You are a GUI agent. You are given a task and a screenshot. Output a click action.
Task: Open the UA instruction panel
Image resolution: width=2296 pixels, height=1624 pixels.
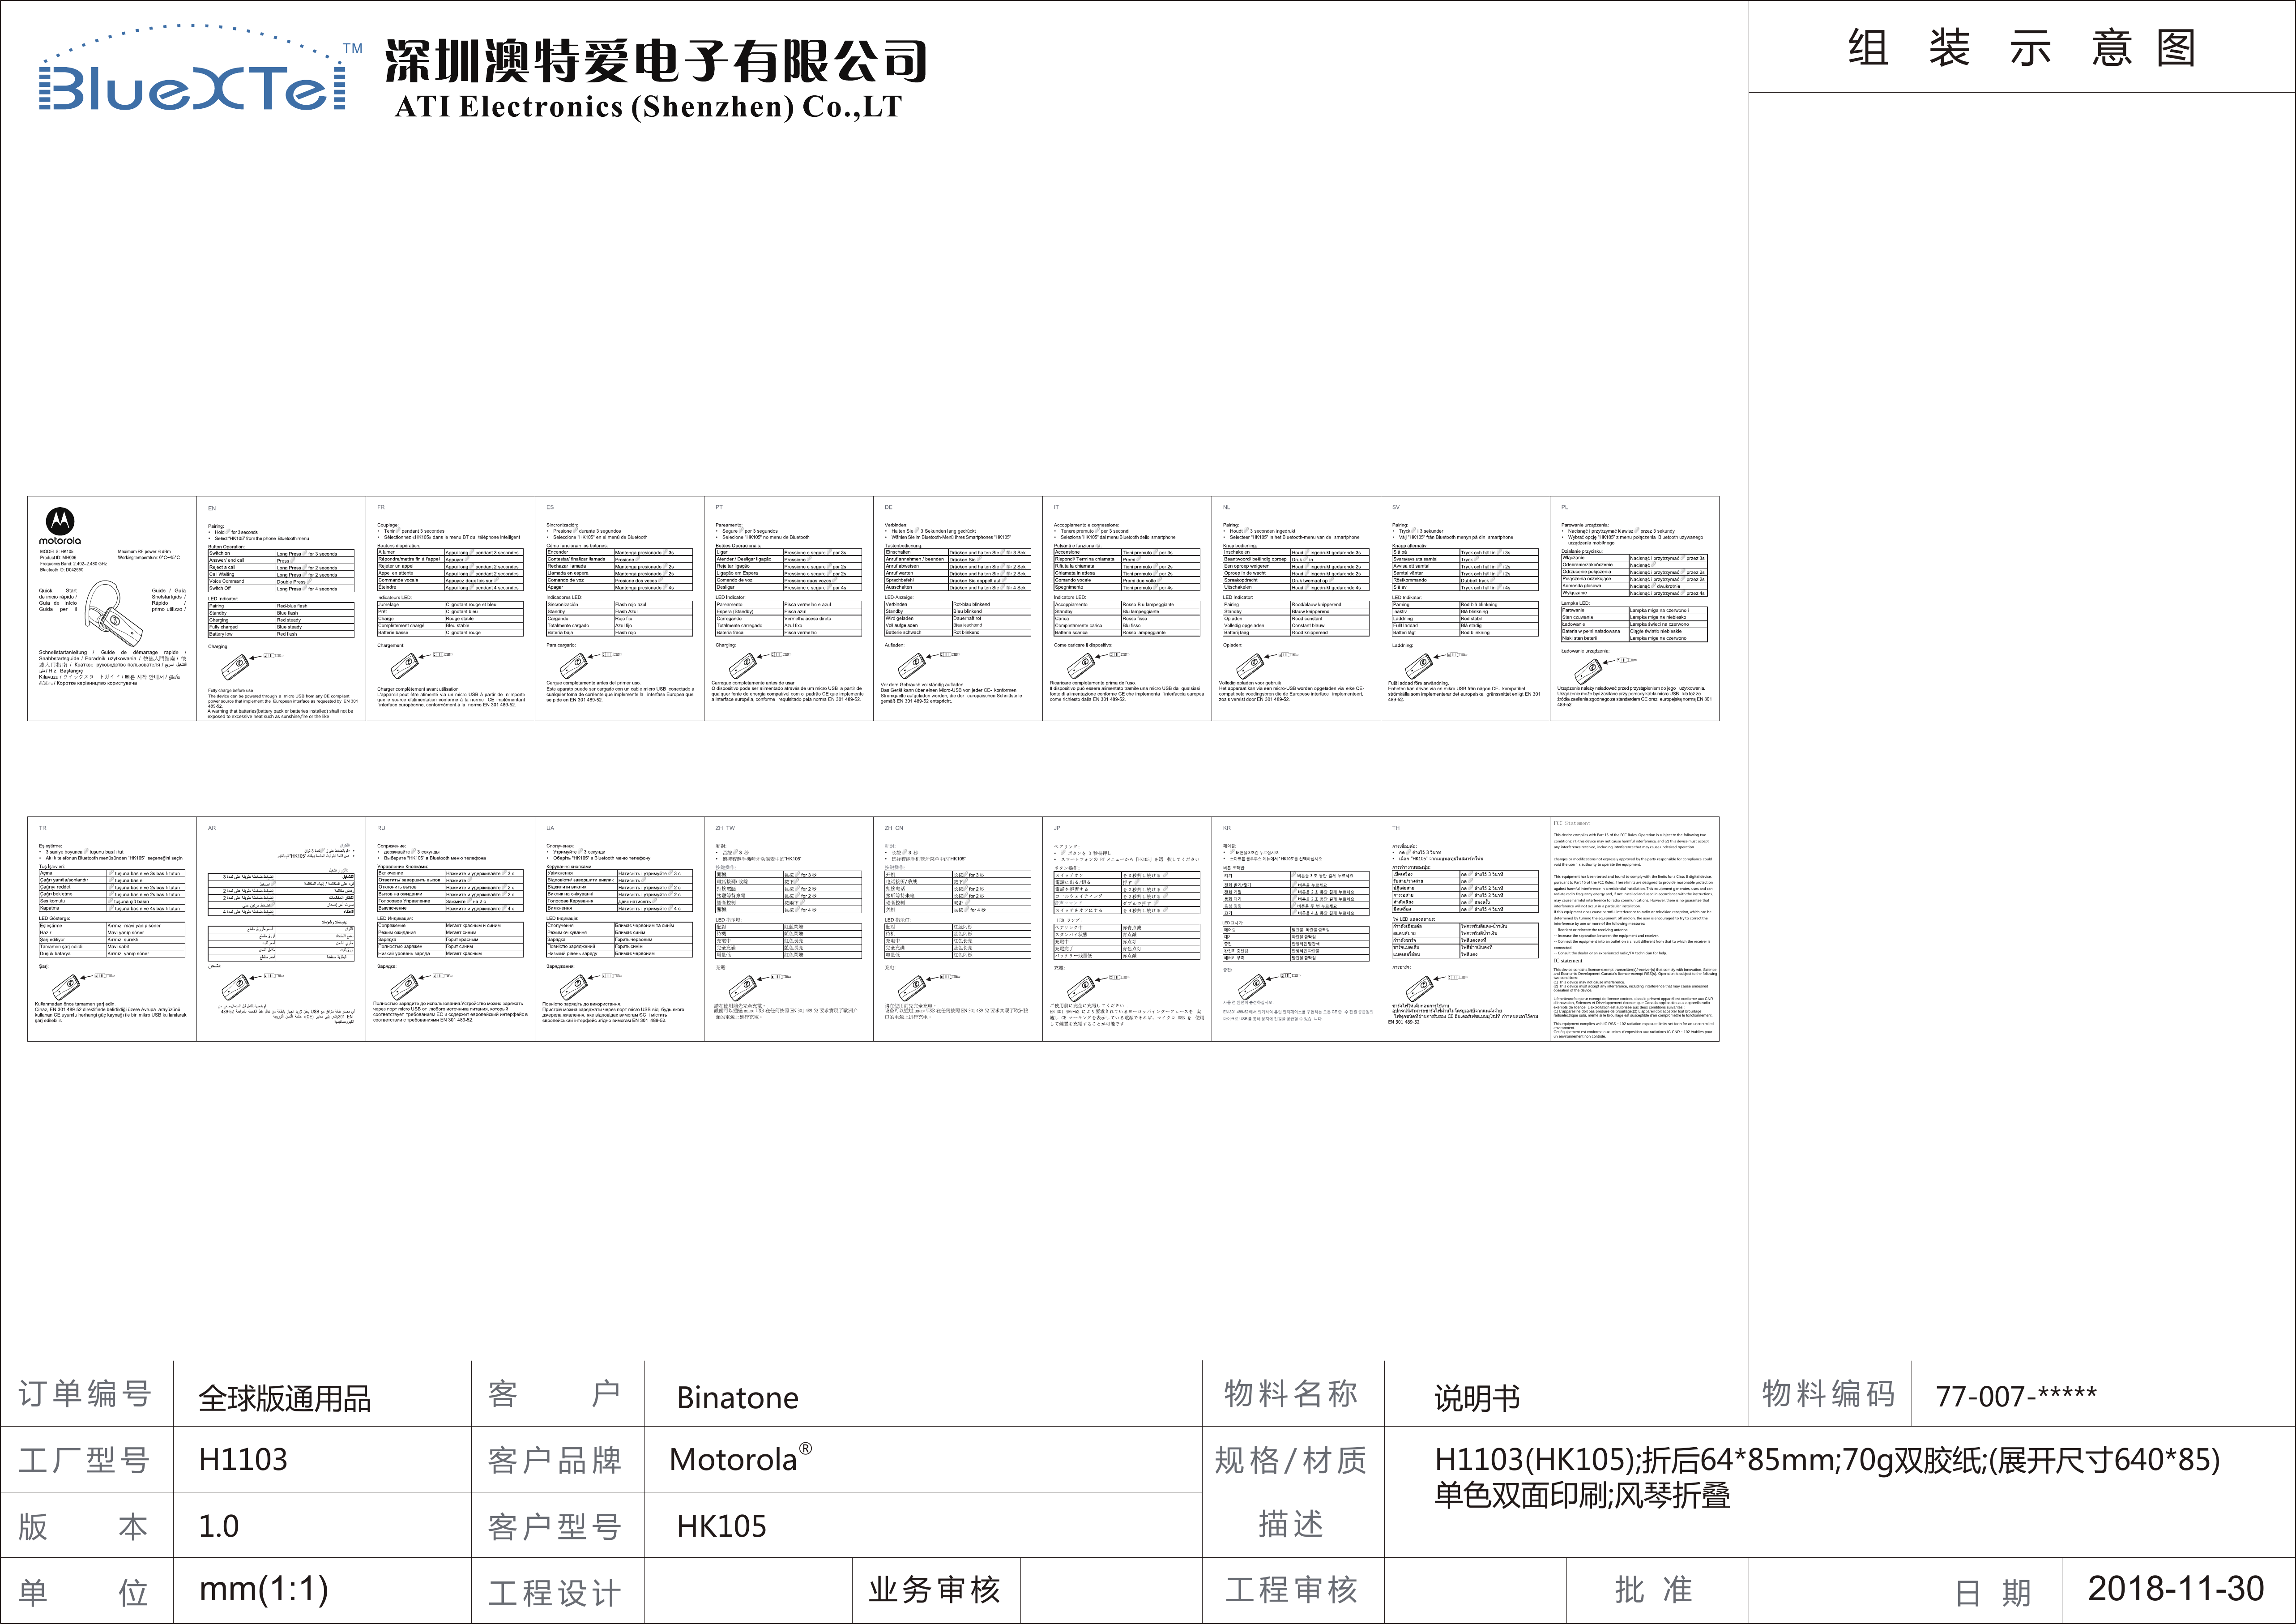coord(619,929)
